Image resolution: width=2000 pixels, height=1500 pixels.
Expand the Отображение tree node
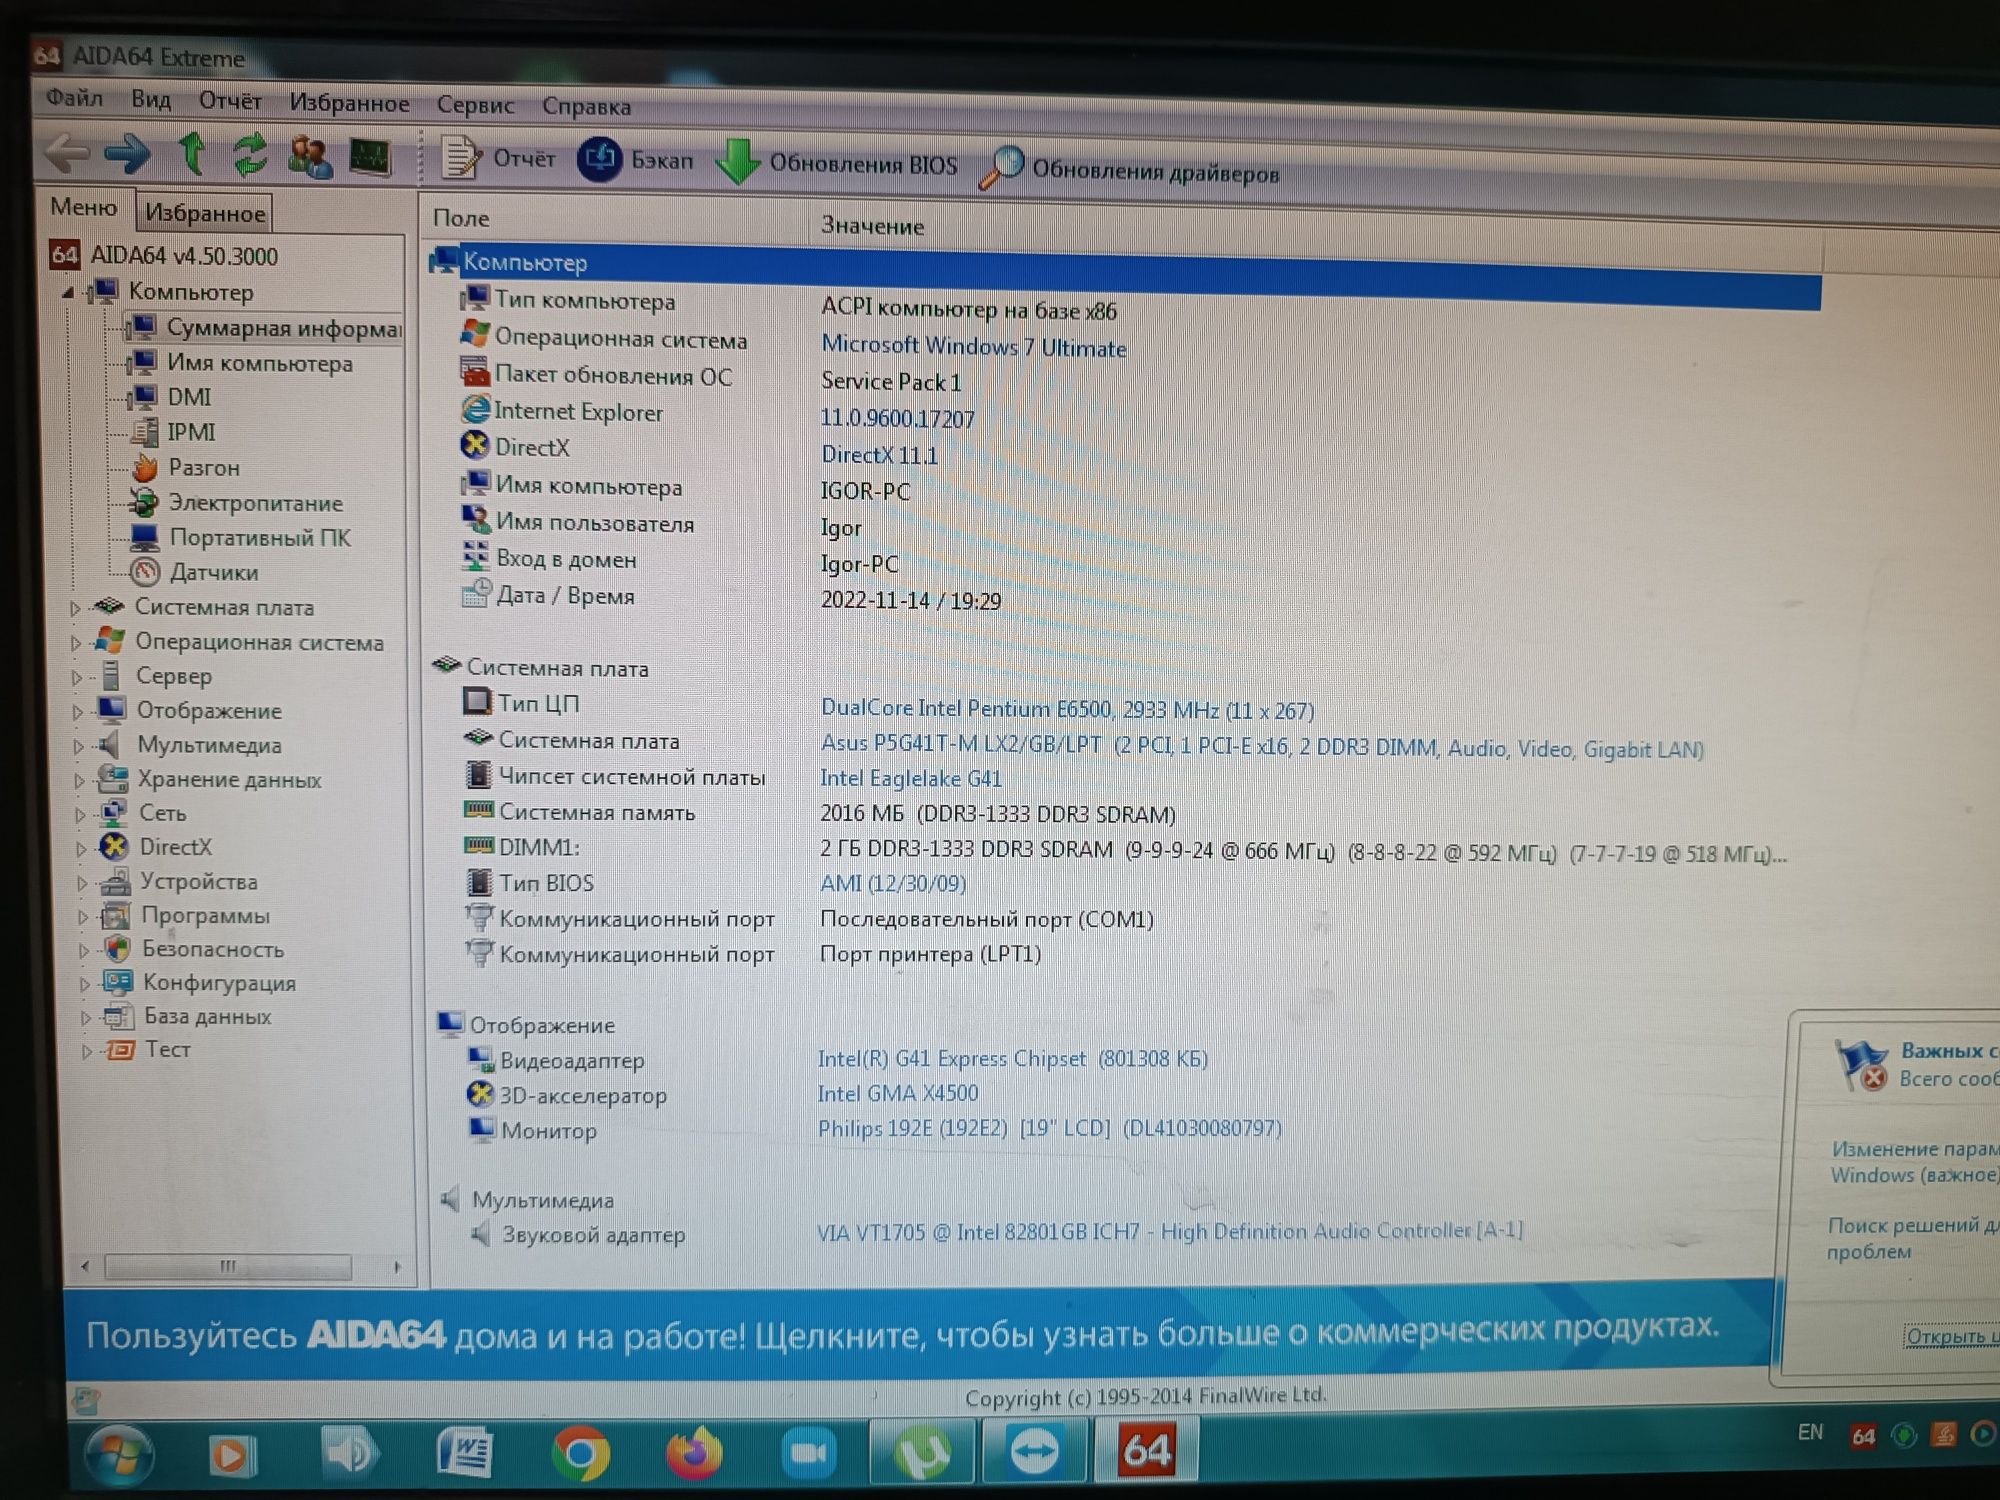(x=77, y=711)
